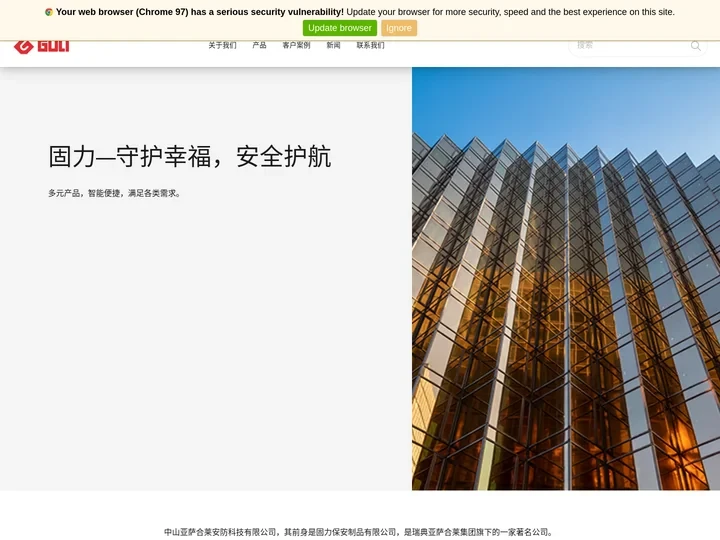Open the 客户案例 menu item

pos(296,45)
